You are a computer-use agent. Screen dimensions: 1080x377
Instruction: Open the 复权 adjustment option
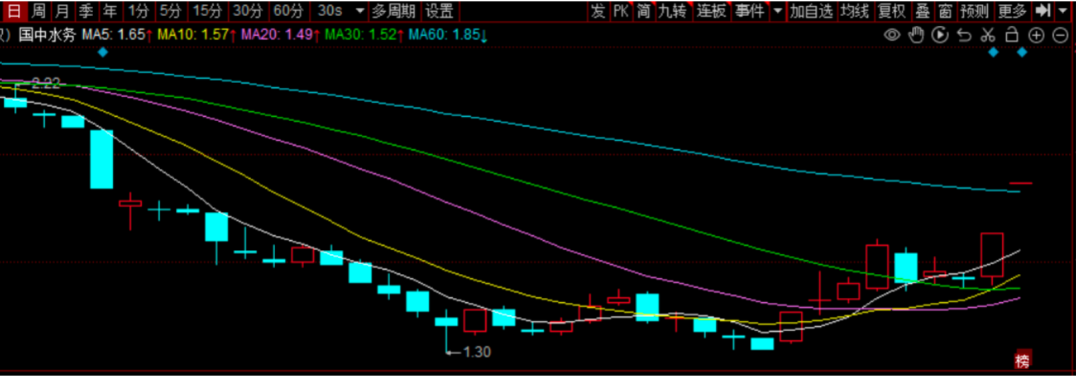tap(892, 11)
